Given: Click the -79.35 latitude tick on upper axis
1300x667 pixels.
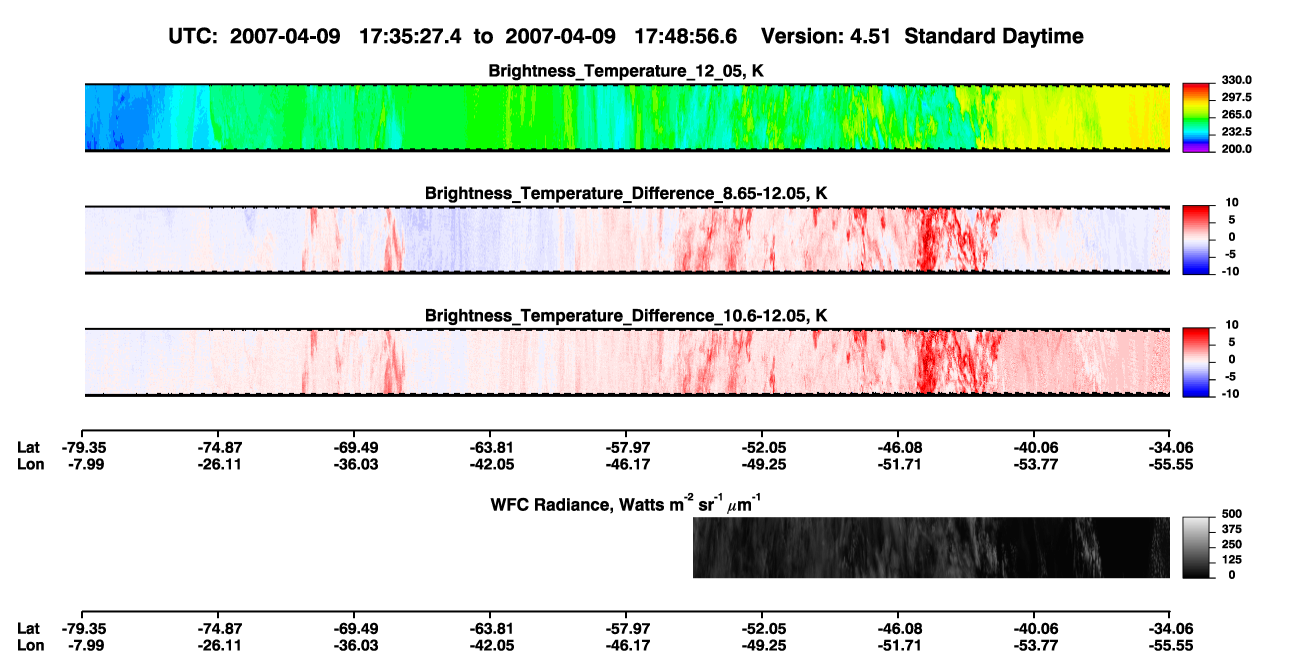Looking at the screenshot, I should (82, 447).
